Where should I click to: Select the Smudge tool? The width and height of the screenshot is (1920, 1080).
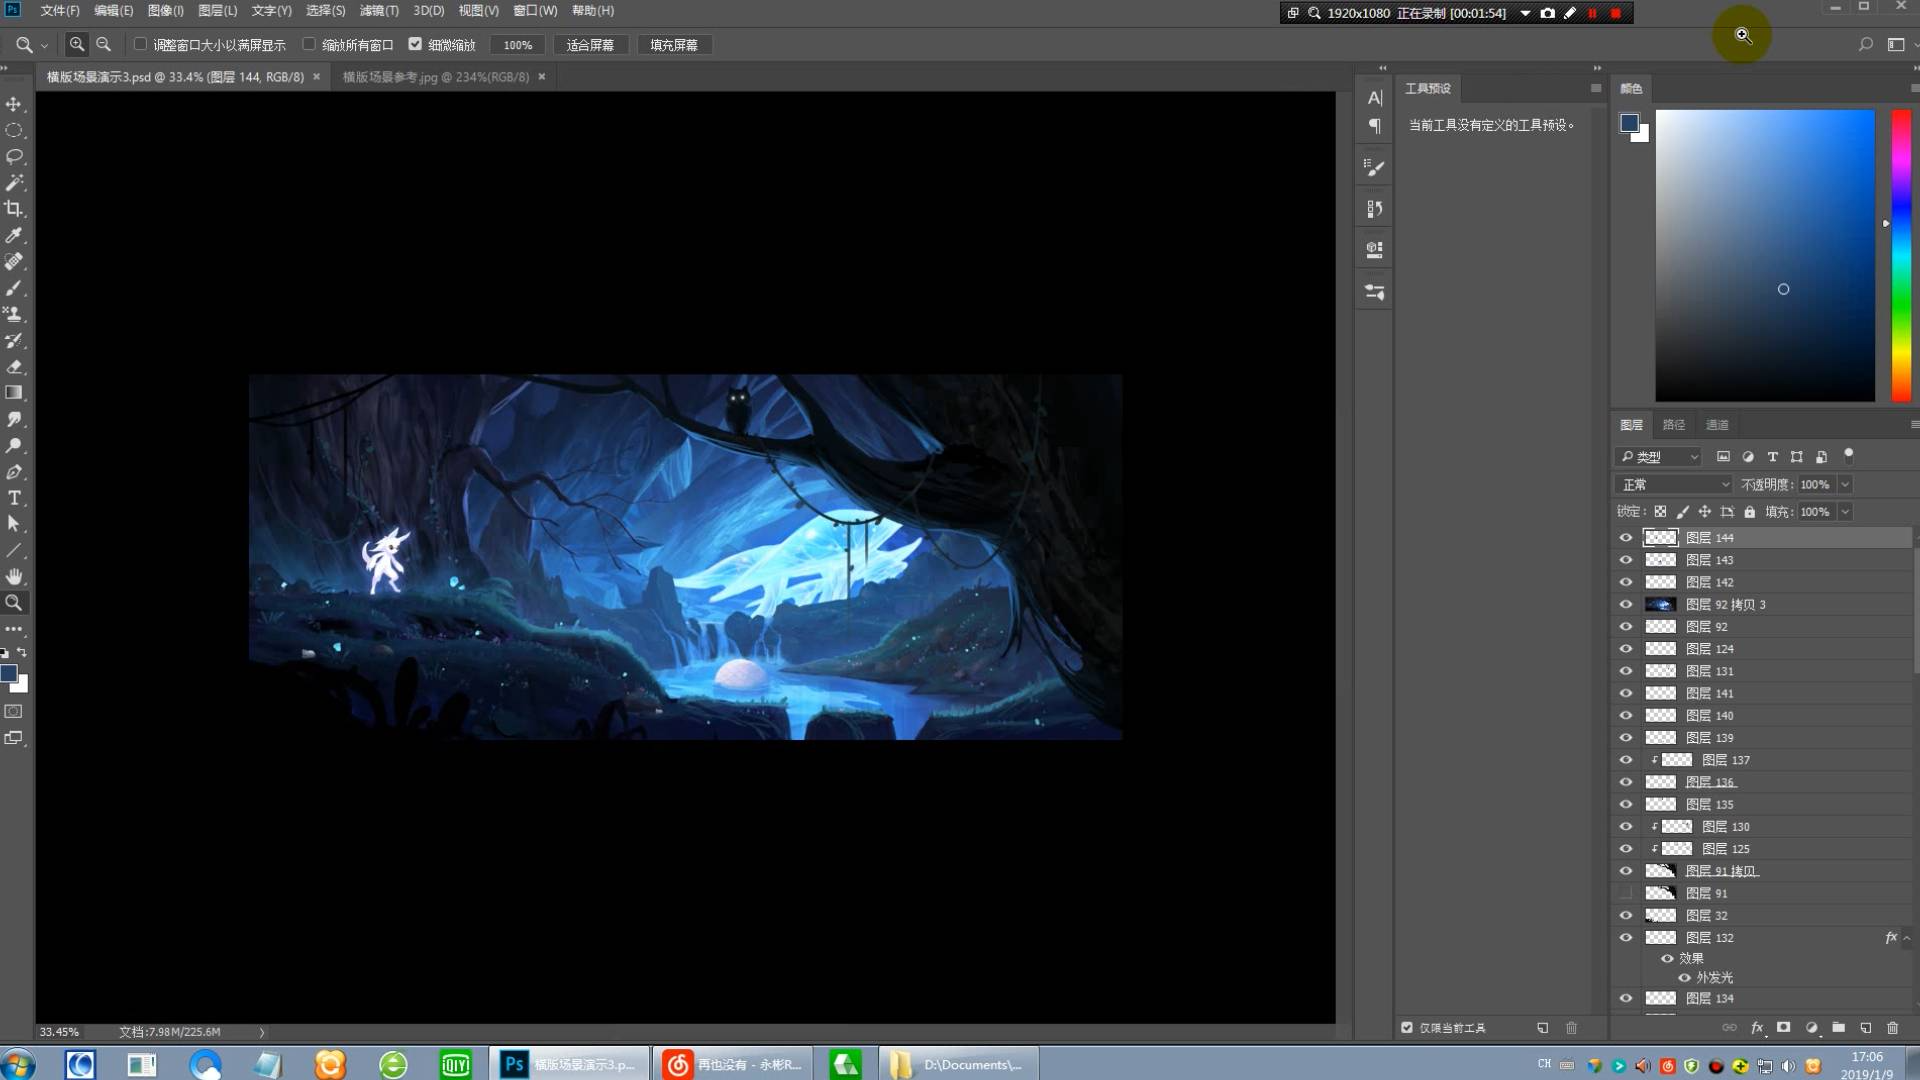14,419
